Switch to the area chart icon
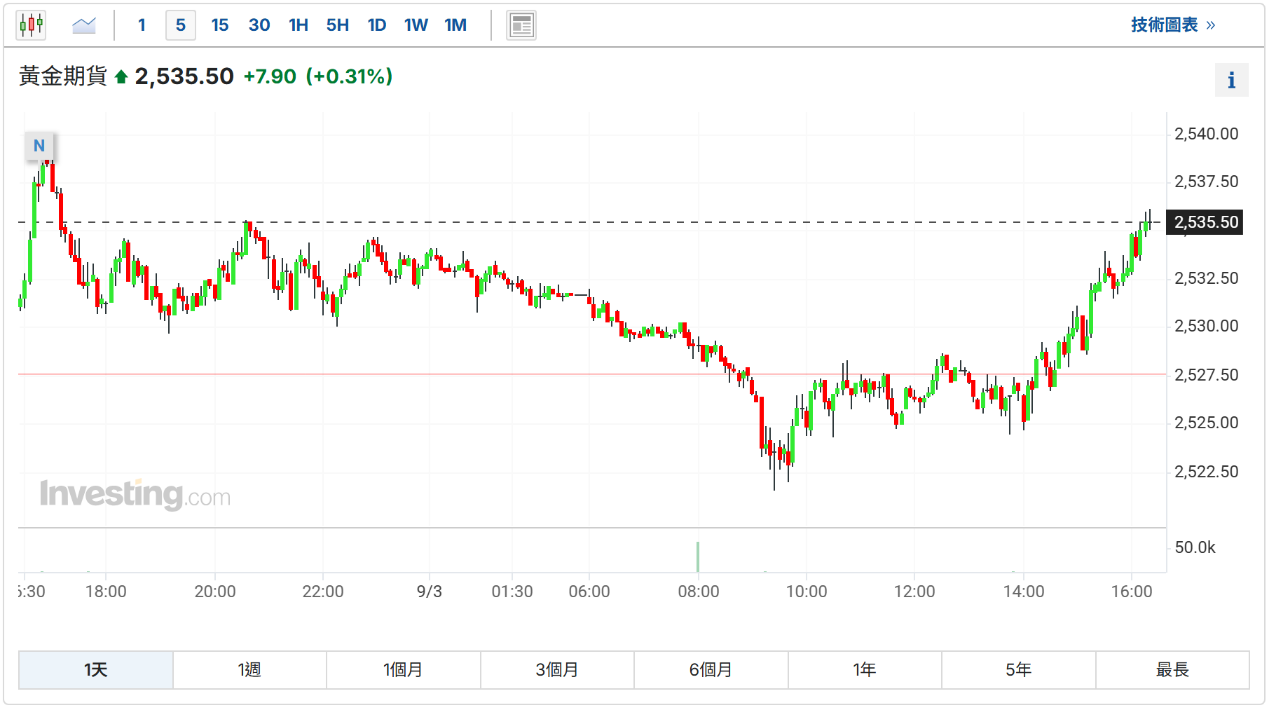This screenshot has height=710, width=1269. pos(85,25)
